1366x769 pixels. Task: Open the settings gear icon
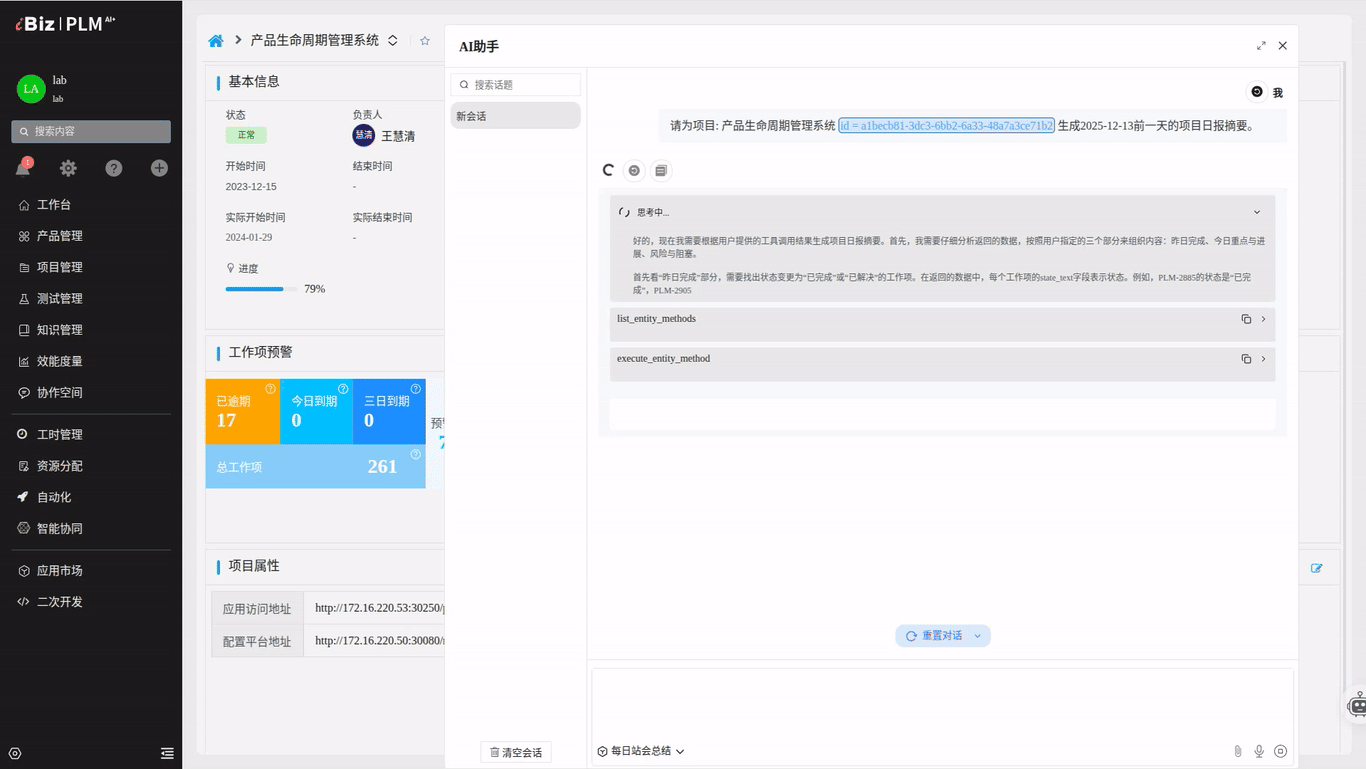[x=67, y=167]
